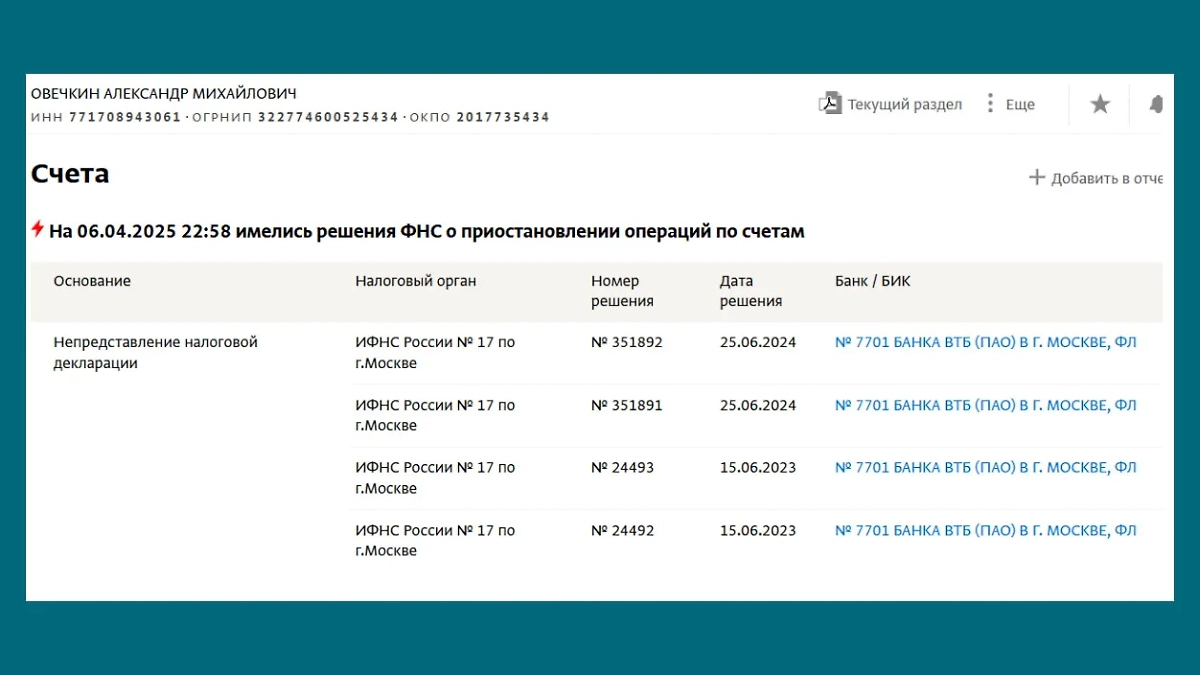Open bank link for decision № 351892

coord(987,341)
